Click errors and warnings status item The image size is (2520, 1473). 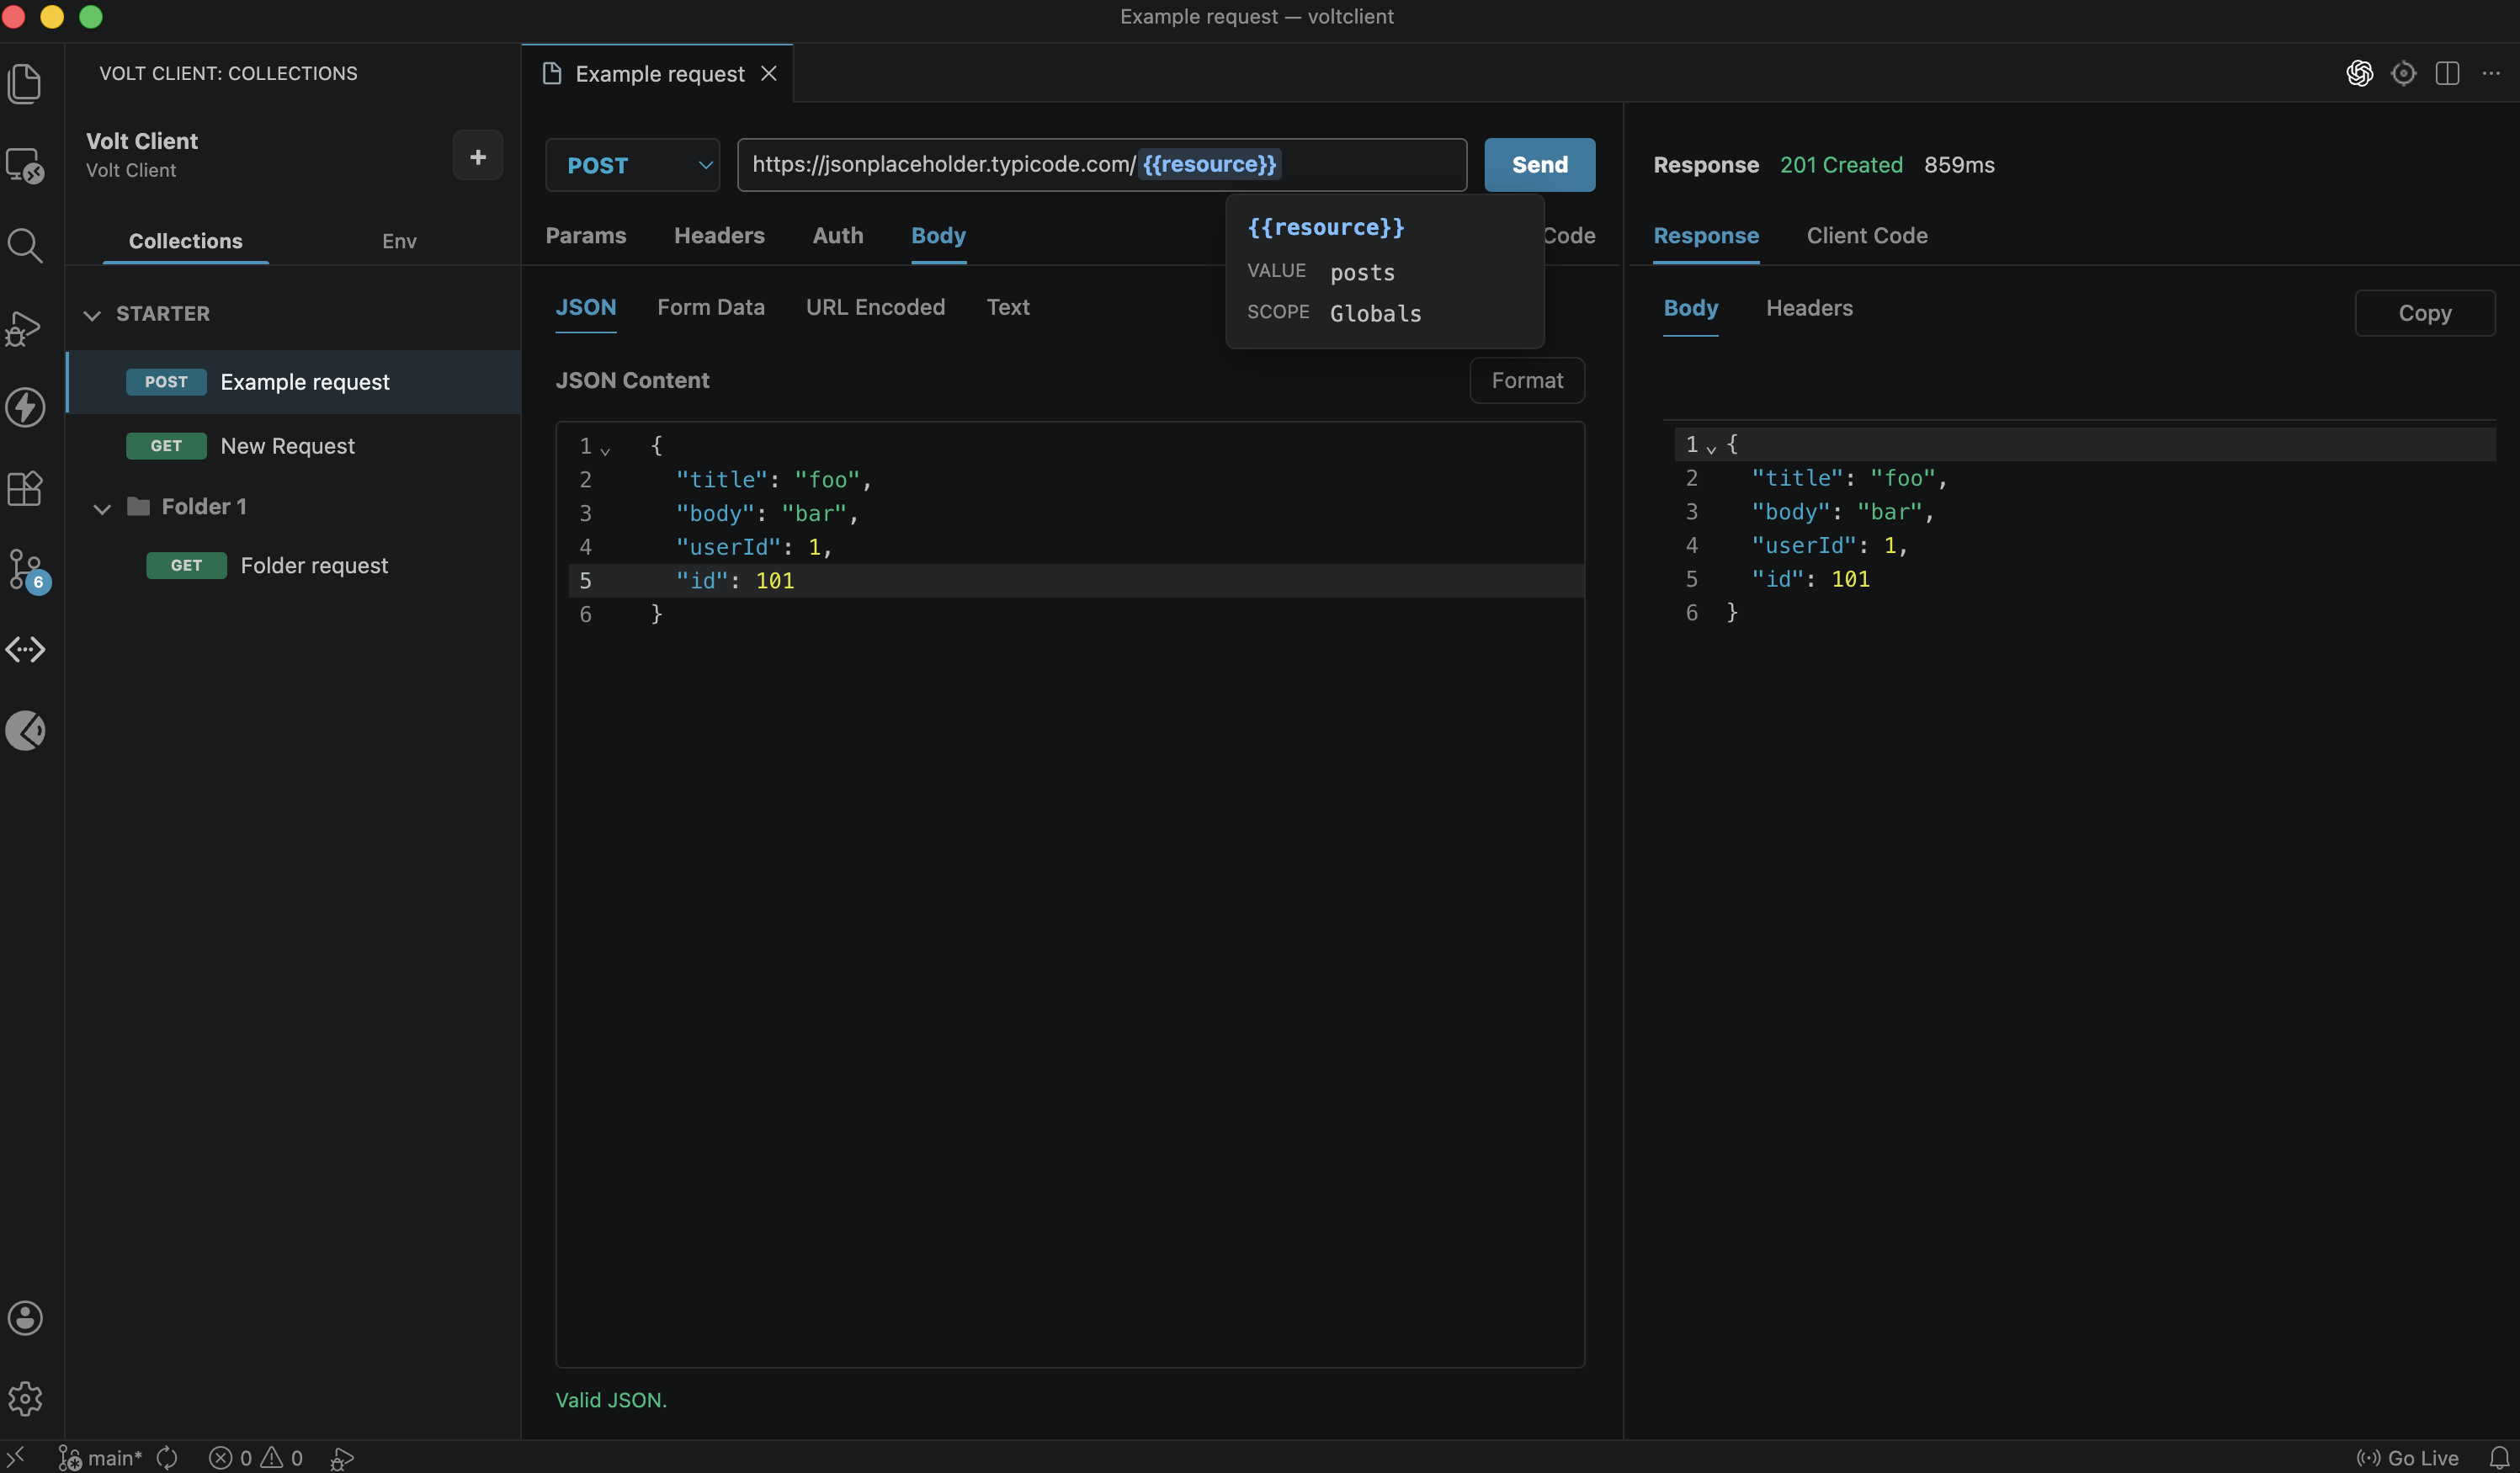(x=256, y=1458)
